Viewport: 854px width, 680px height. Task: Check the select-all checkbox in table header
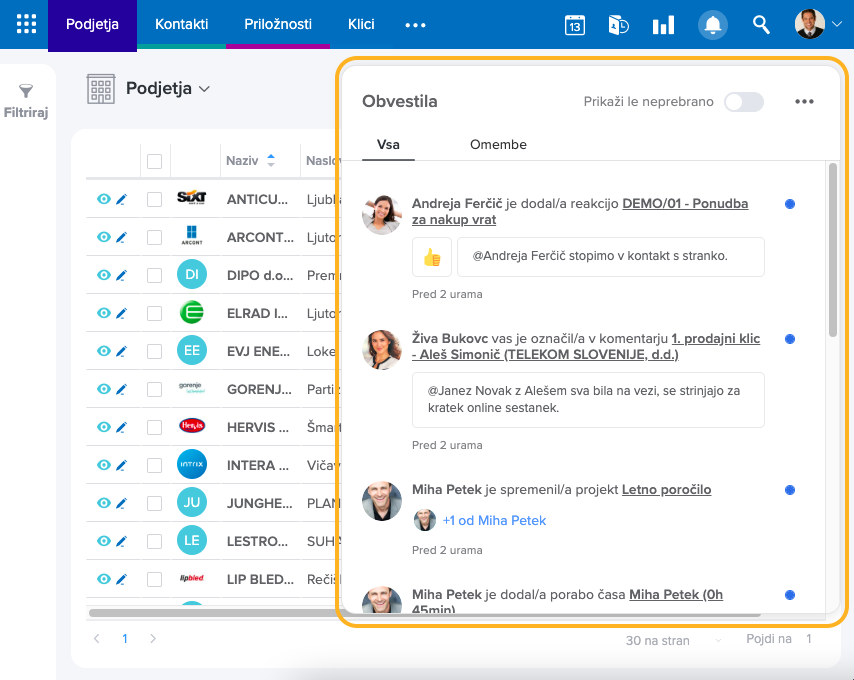[154, 161]
